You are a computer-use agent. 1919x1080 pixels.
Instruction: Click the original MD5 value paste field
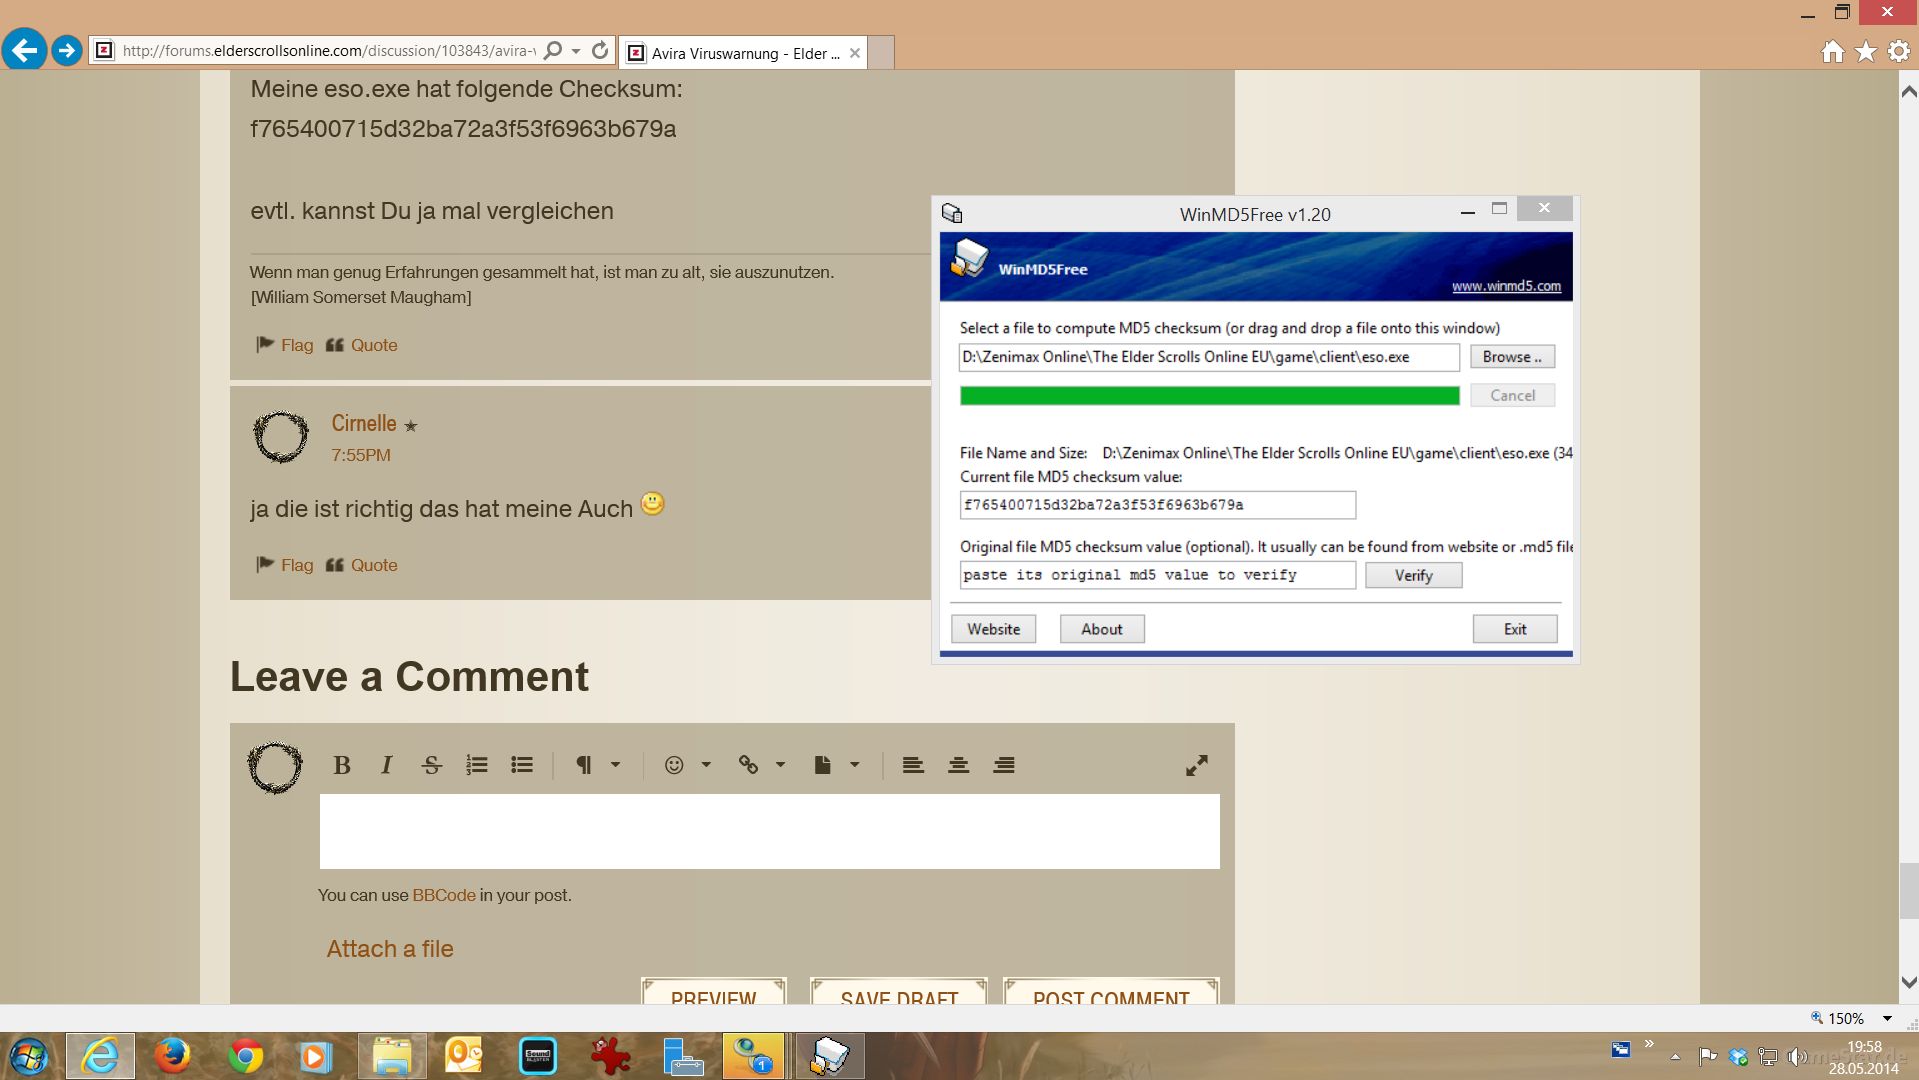(1158, 575)
